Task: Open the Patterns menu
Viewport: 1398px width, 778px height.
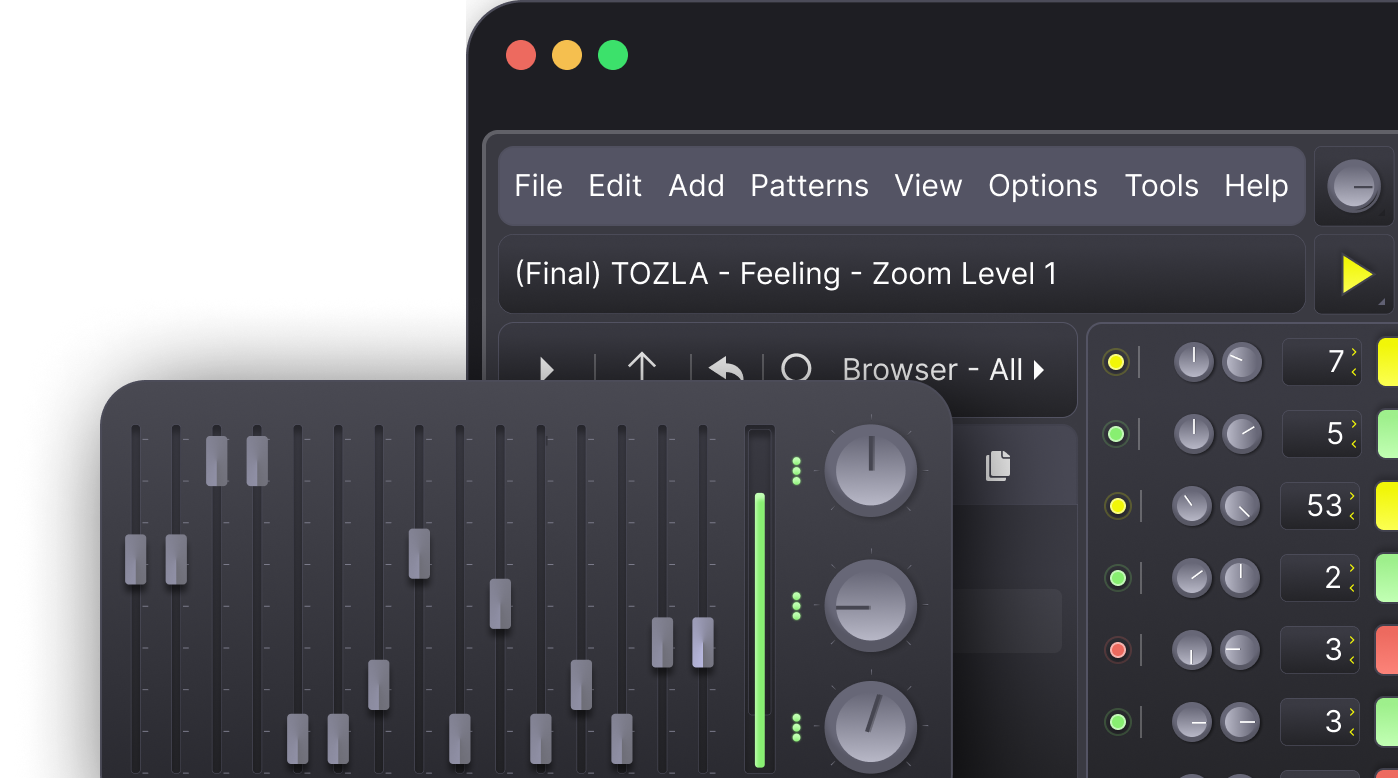Action: point(809,186)
